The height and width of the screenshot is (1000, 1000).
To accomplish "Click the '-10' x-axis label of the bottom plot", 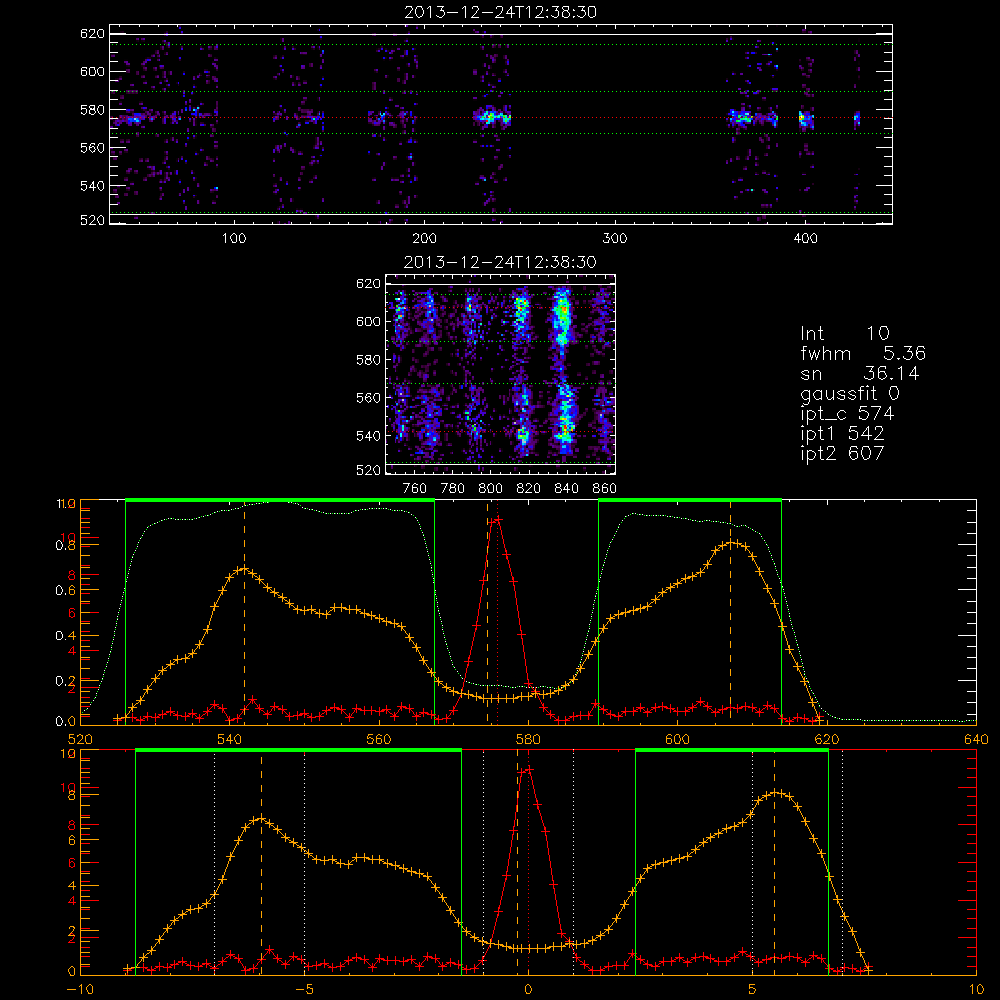I will pyautogui.click(x=80, y=990).
